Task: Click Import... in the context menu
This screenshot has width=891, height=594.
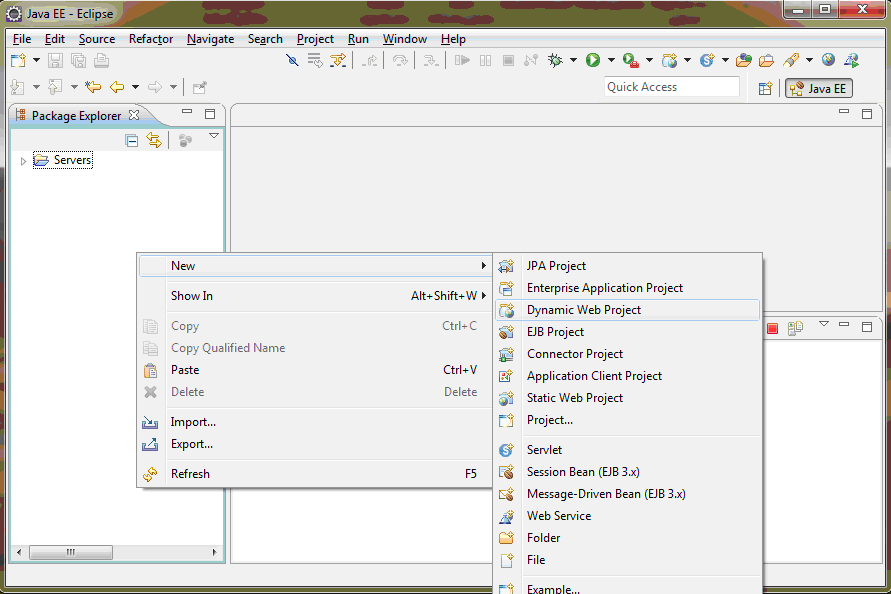Action: tap(315, 422)
